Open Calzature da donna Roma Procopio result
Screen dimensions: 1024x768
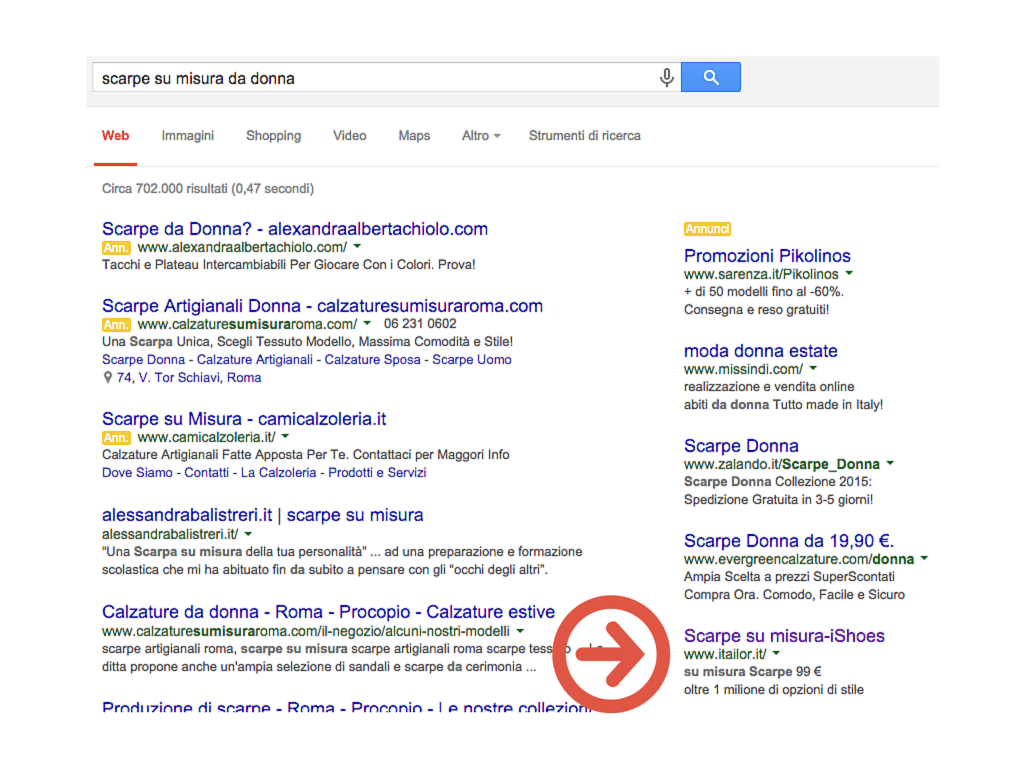click(x=328, y=612)
